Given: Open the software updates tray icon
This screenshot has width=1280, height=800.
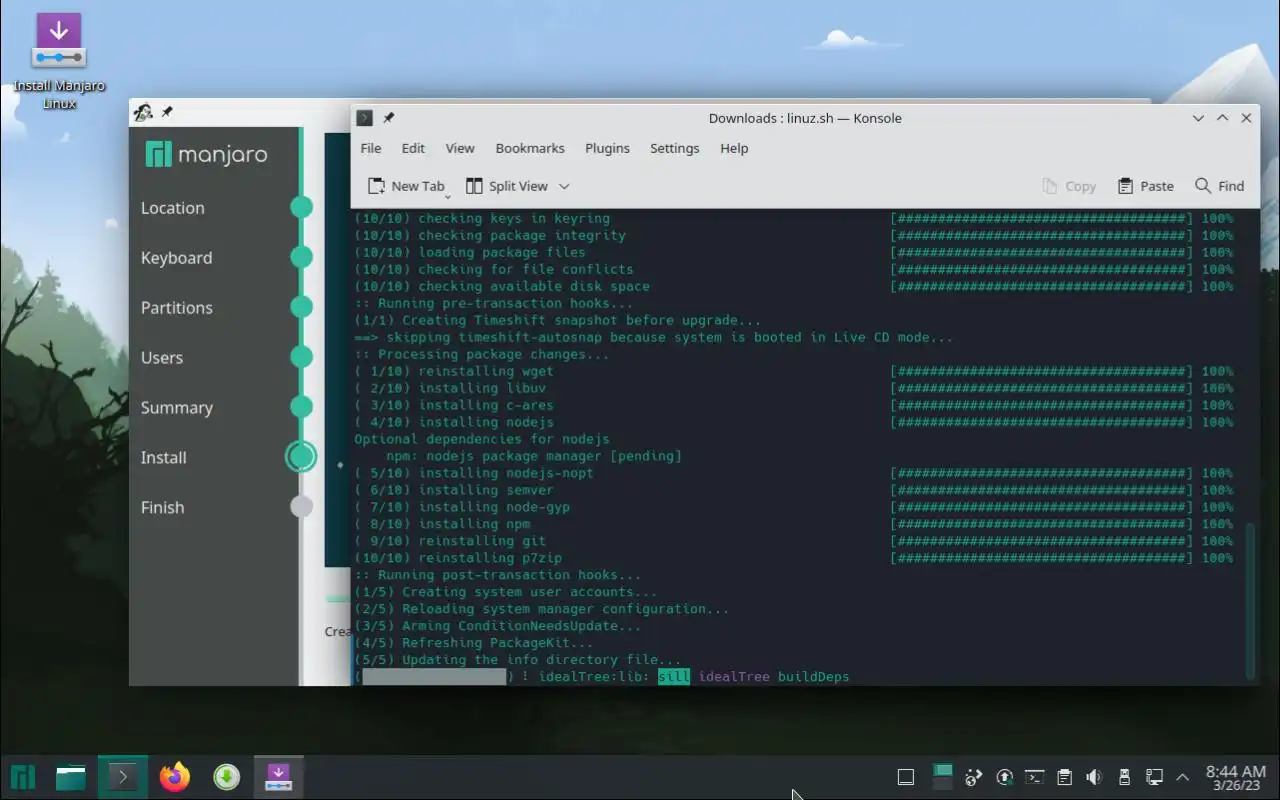Looking at the screenshot, I should pyautogui.click(x=1005, y=777).
